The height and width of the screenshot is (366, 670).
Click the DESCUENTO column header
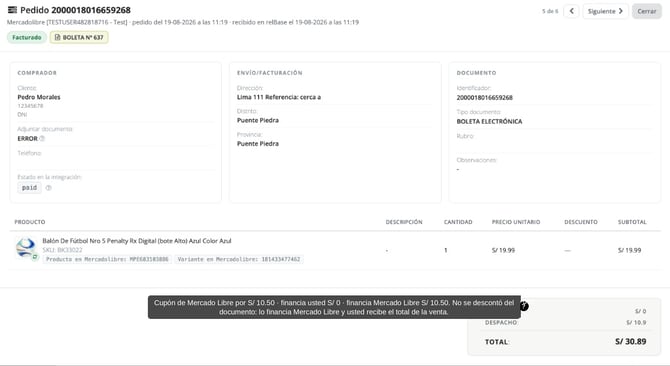[x=581, y=222]
